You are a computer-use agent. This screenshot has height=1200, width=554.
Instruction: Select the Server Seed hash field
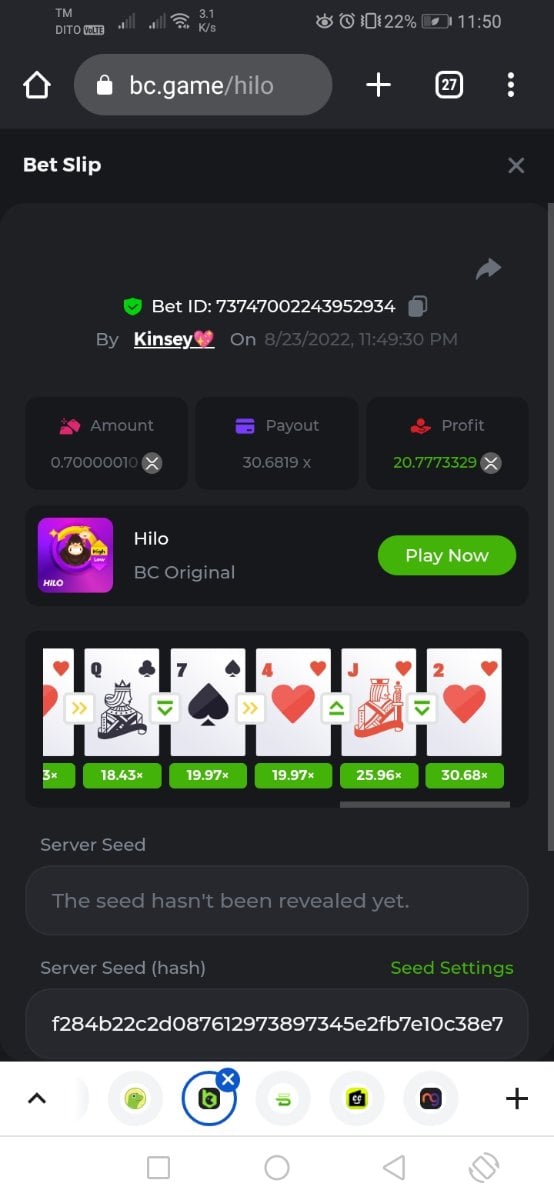(277, 1023)
